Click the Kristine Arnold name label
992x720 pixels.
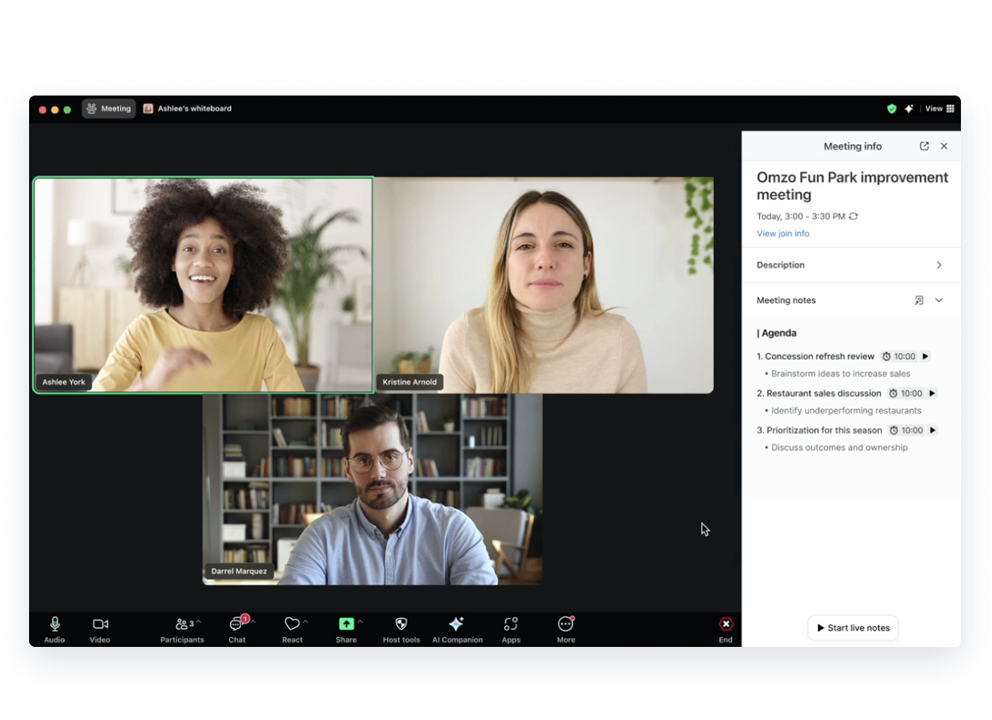[409, 382]
